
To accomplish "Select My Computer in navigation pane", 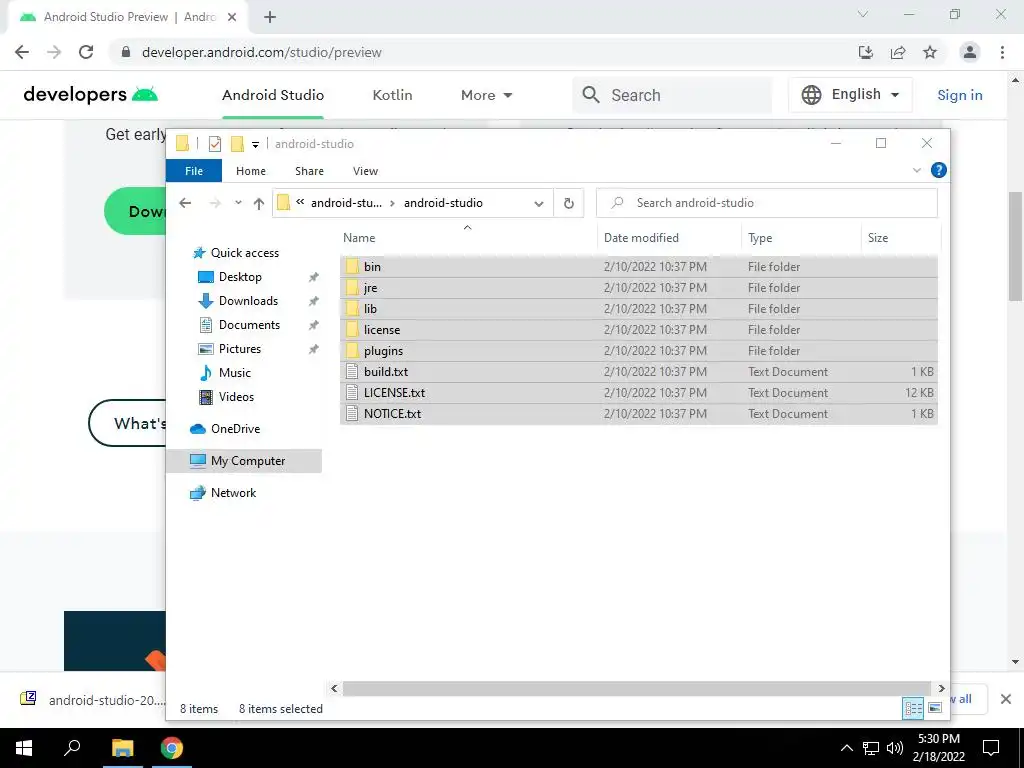I will [244, 461].
